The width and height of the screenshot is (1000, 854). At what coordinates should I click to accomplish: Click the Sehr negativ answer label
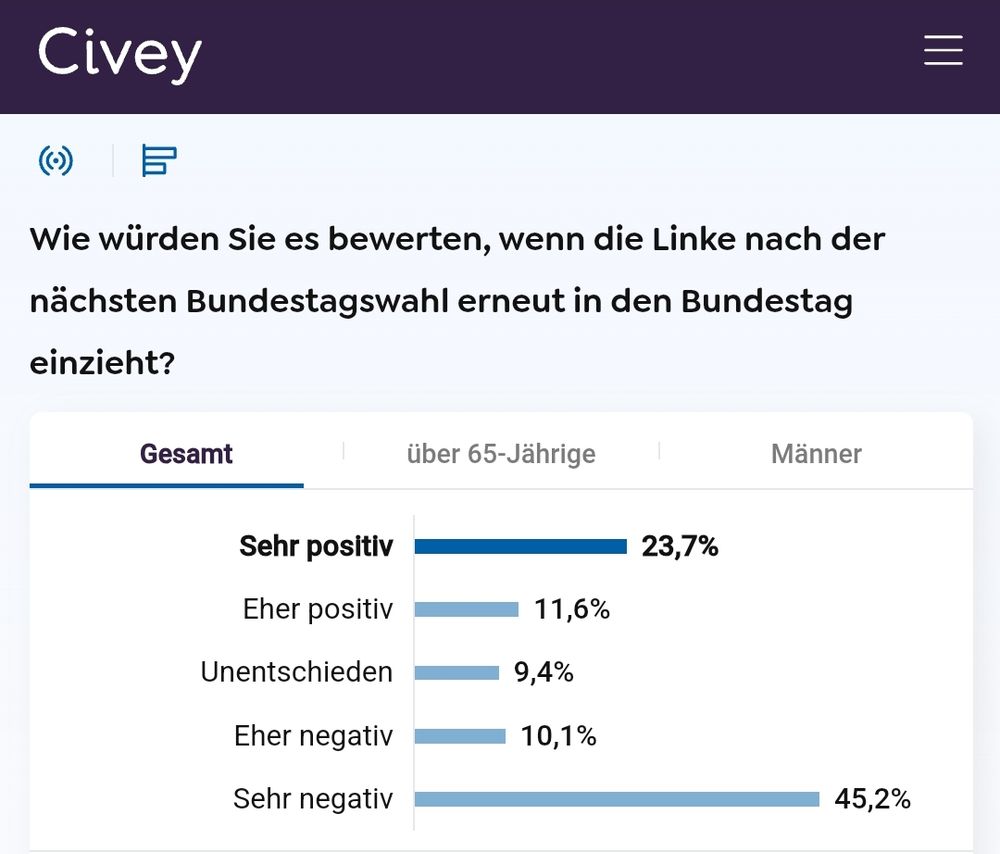pyautogui.click(x=313, y=799)
